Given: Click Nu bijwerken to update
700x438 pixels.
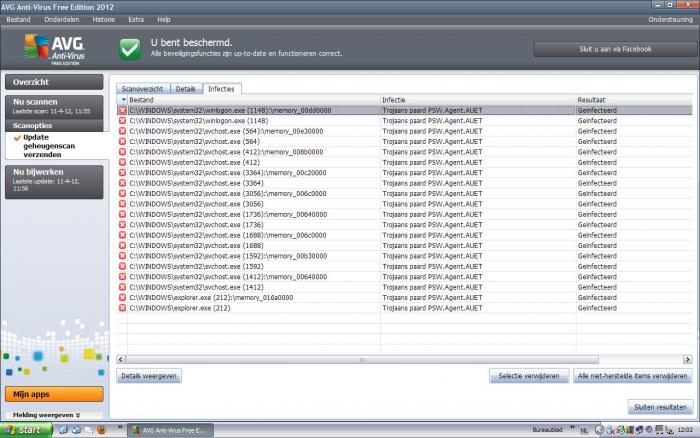Looking at the screenshot, I should coord(54,182).
